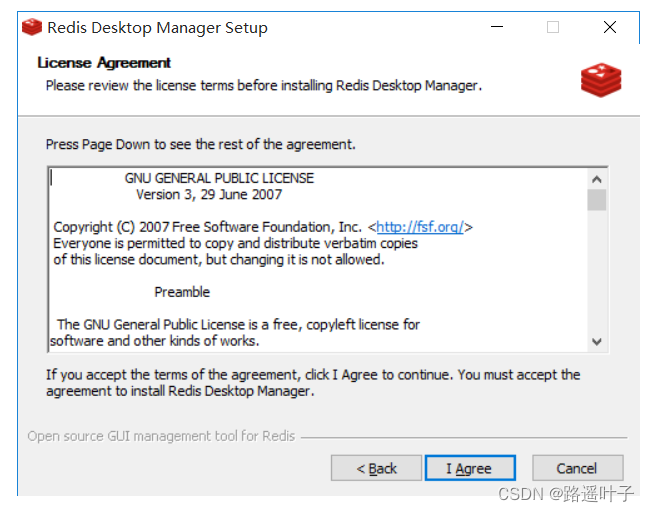Click the 'software and other kinds of works' line
This screenshot has height=512, width=650.
click(x=155, y=341)
